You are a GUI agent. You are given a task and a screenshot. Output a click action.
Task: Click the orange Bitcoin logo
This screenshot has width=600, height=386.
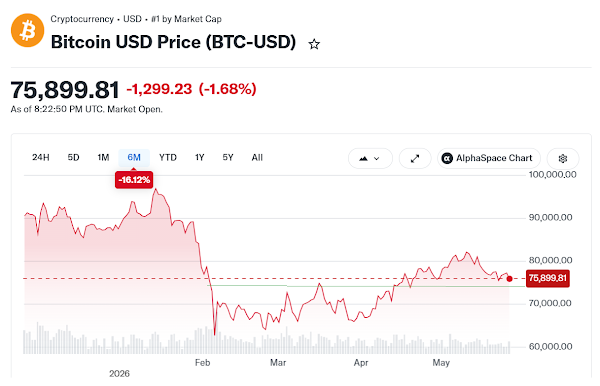pos(28,30)
